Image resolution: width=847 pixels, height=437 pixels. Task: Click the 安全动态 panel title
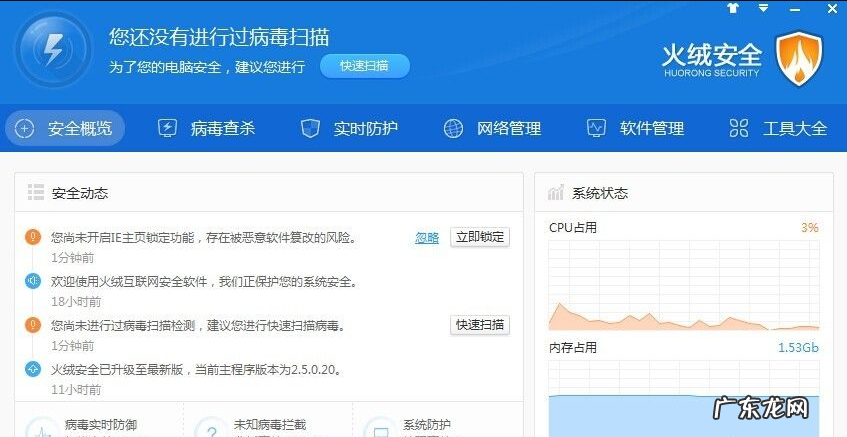pyautogui.click(x=80, y=193)
